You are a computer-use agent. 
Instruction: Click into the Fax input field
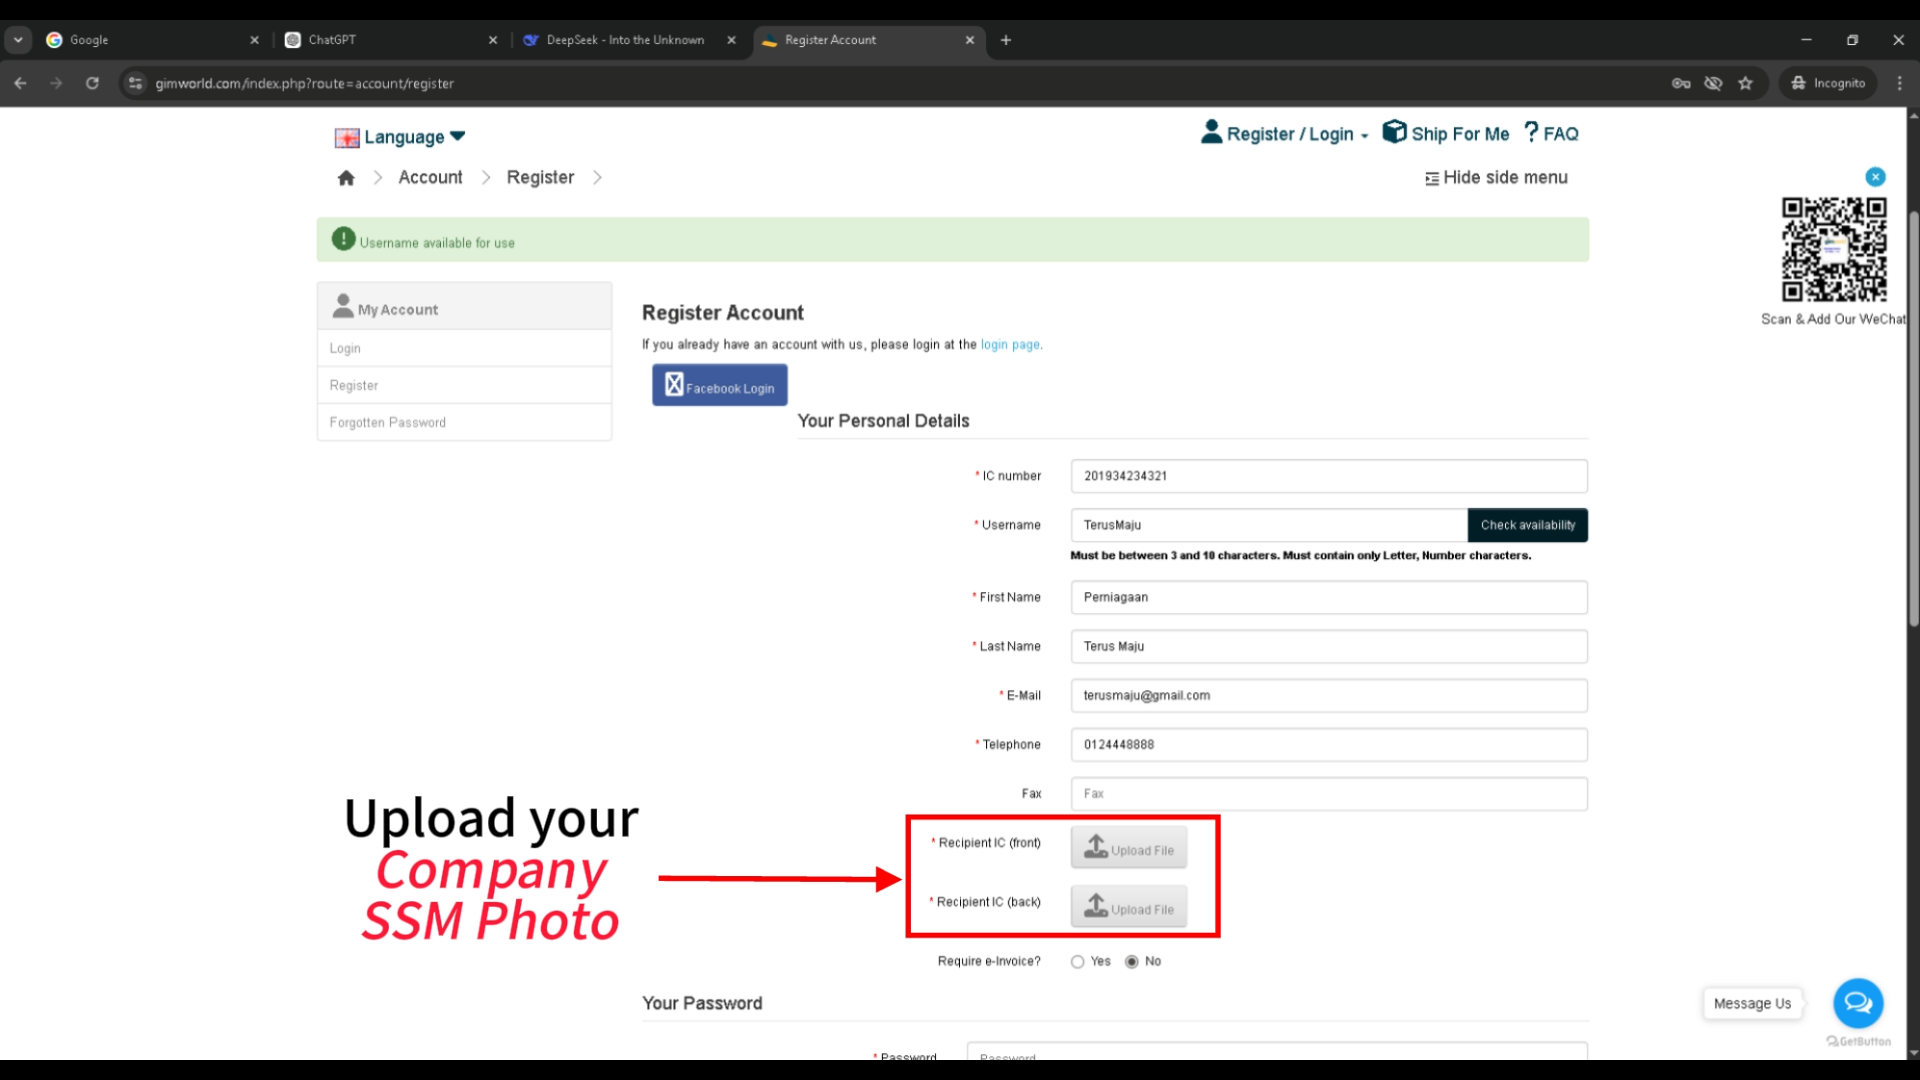(x=1328, y=794)
